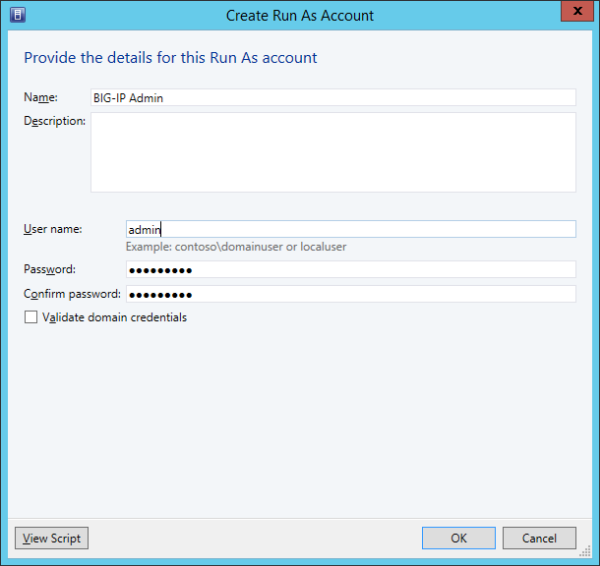
Task: Click the User name label text
Action: (x=52, y=229)
